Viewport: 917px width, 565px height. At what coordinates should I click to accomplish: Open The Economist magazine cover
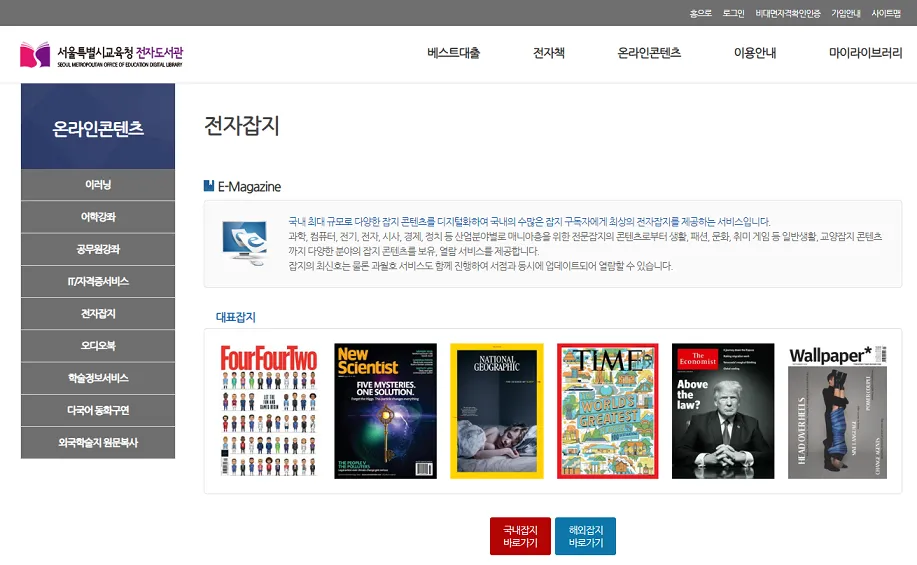pos(723,411)
